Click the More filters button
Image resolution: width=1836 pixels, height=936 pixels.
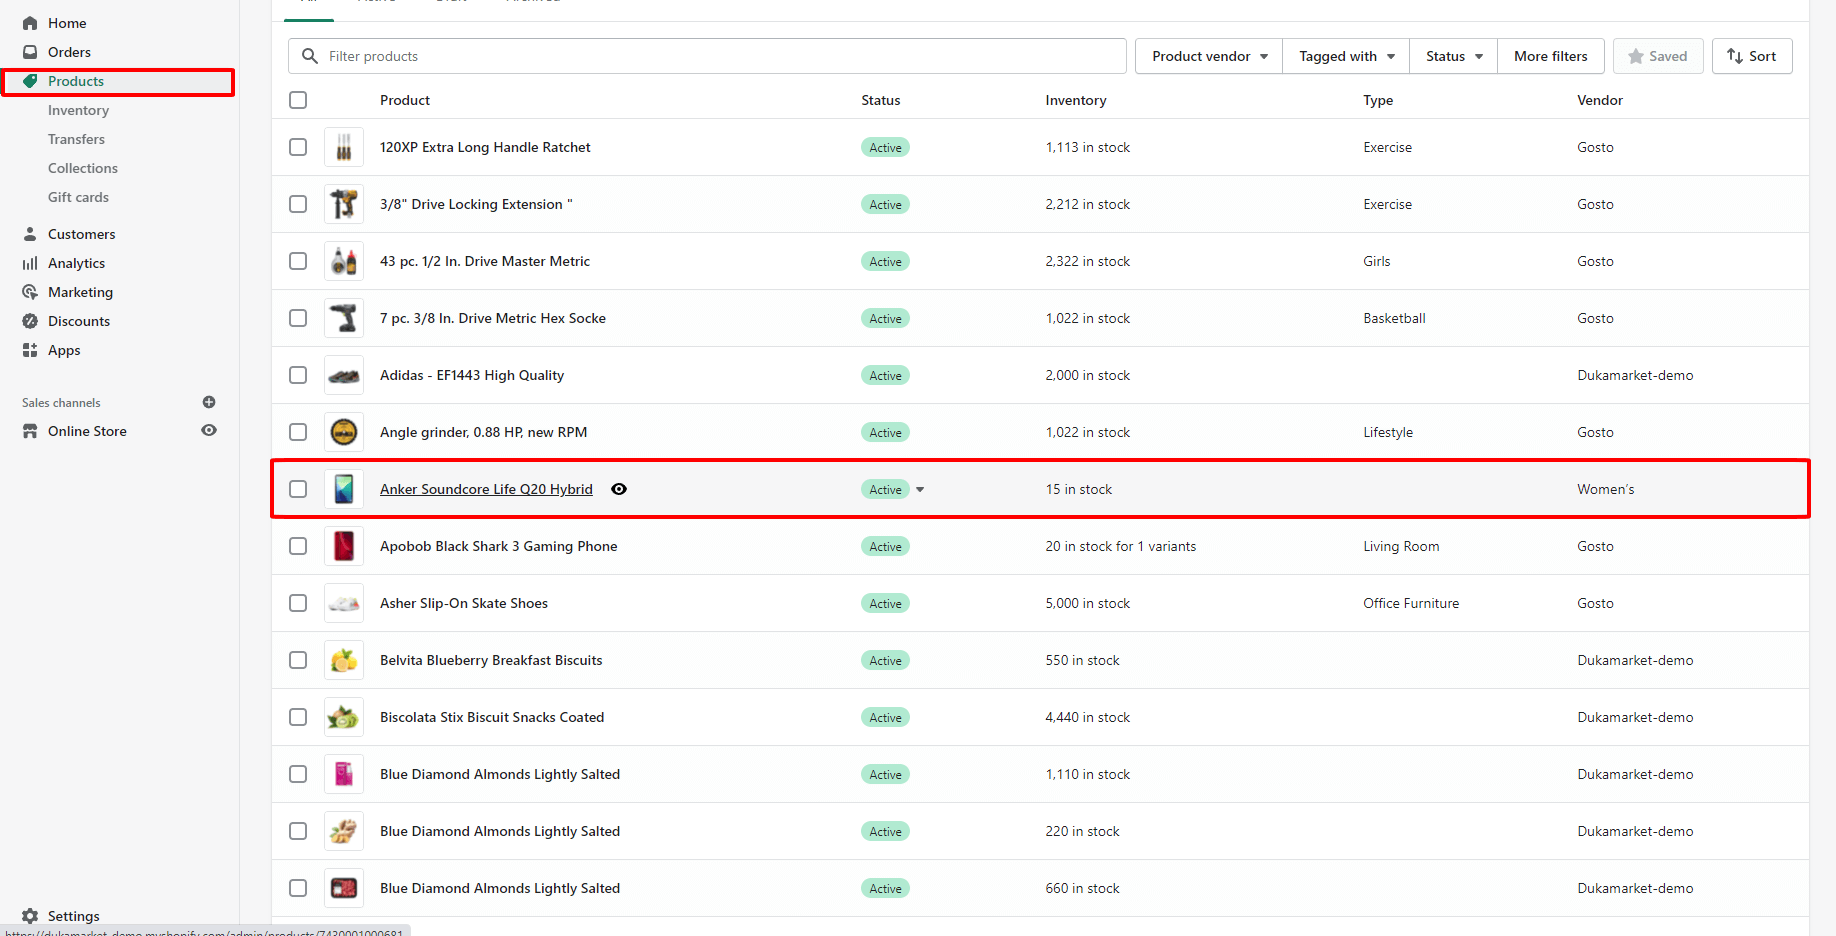(x=1550, y=56)
